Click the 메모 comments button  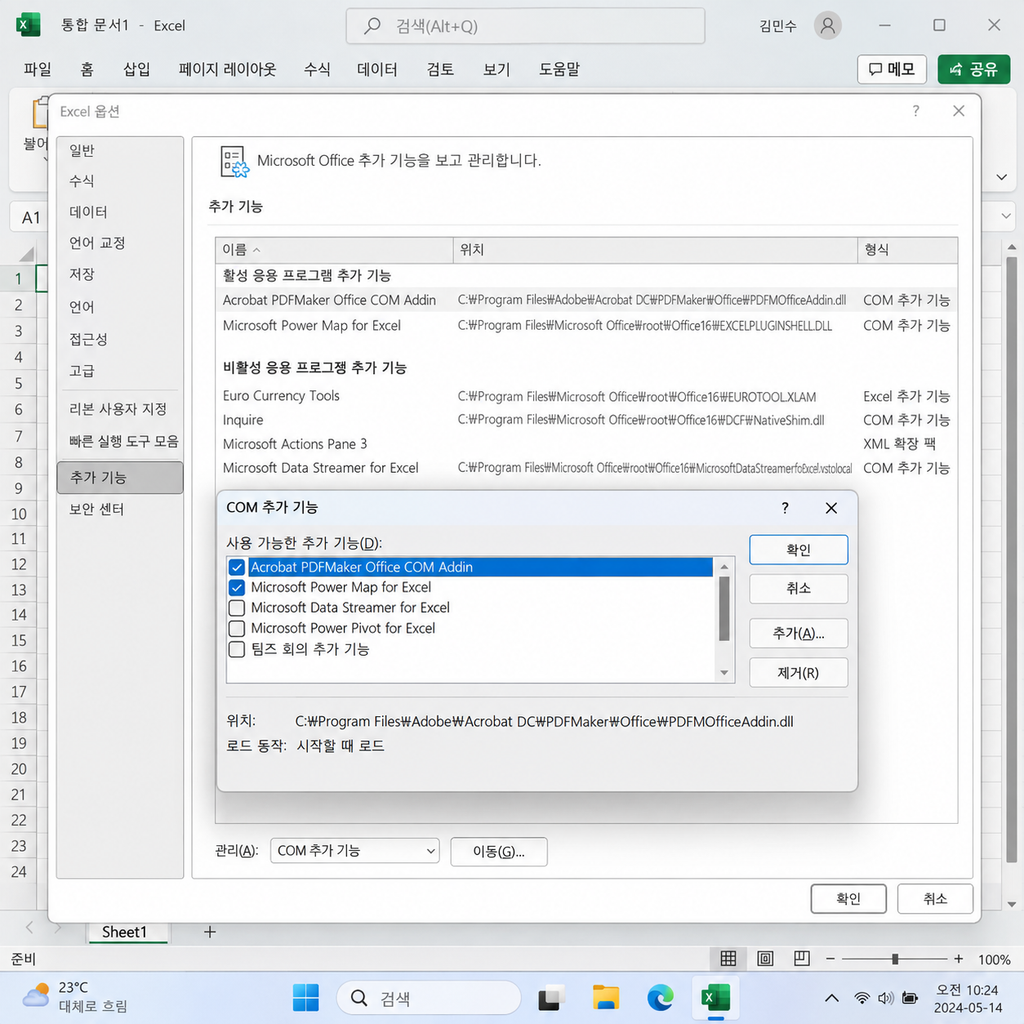pyautogui.click(x=891, y=69)
